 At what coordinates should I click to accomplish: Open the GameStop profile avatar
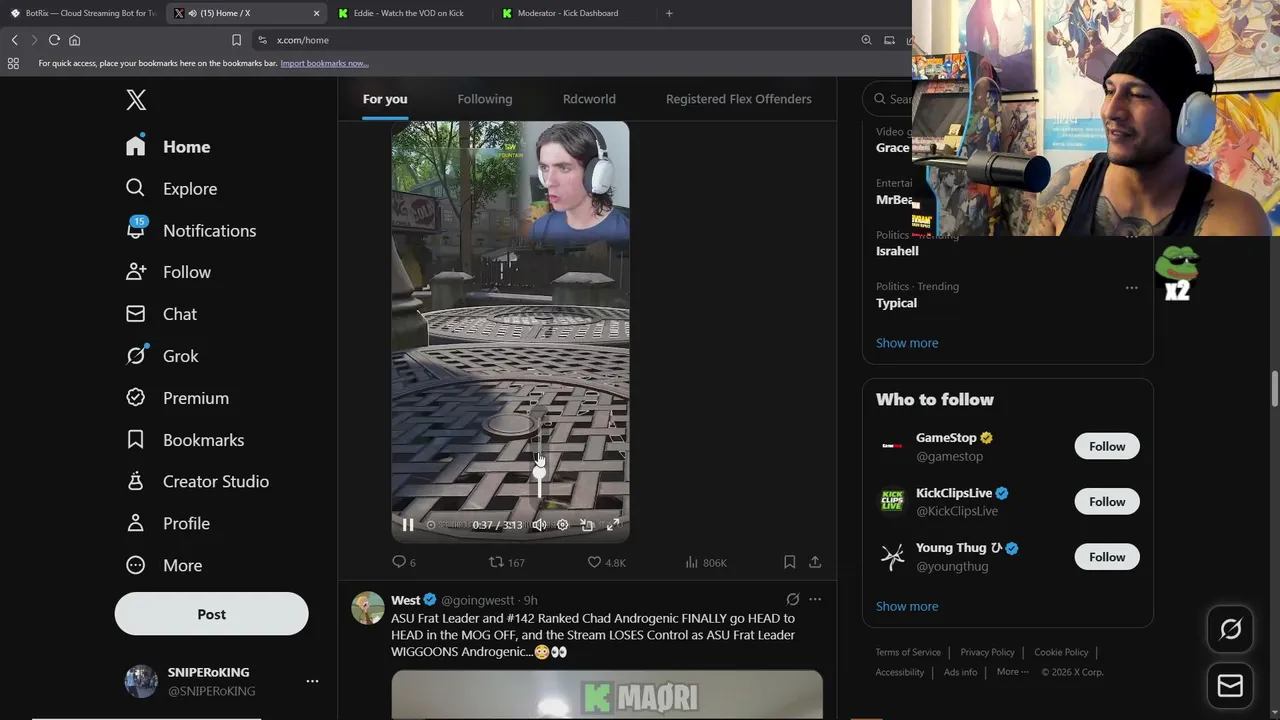892,446
